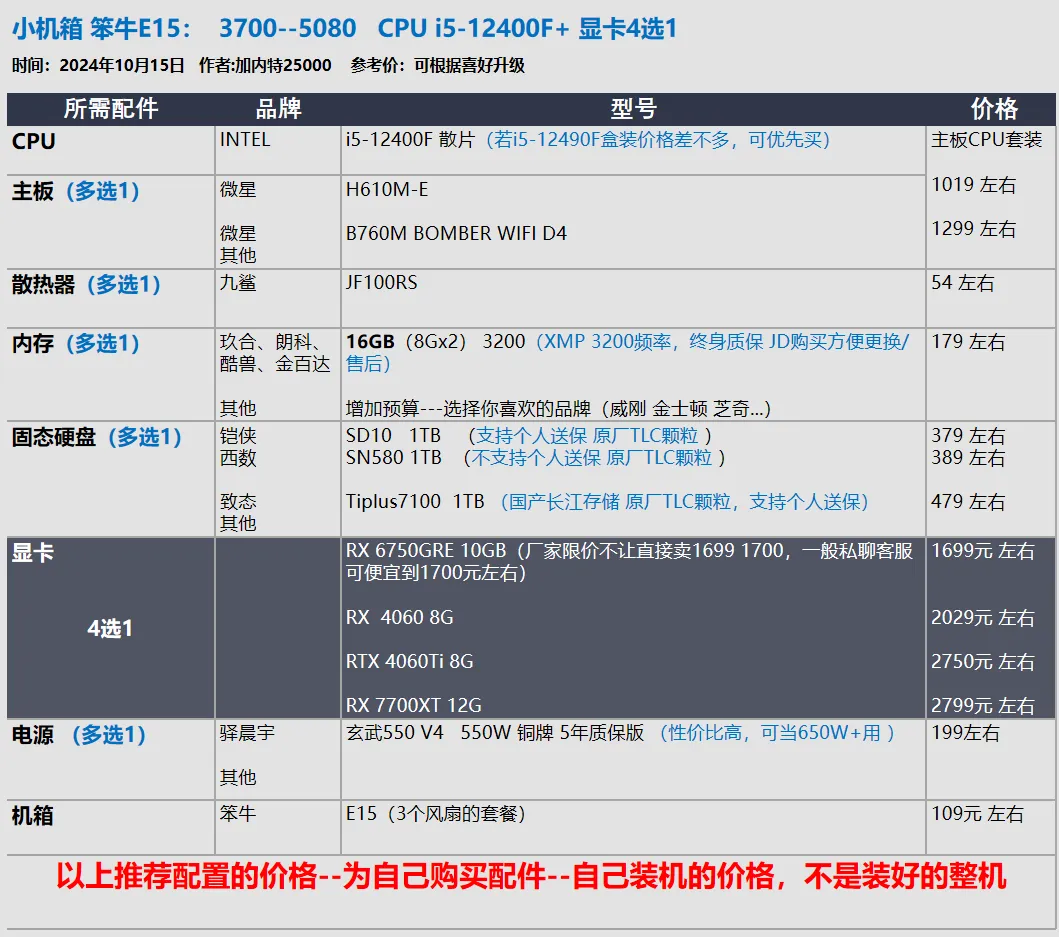The height and width of the screenshot is (937, 1059).
Task: Click the '2799元 左右' GPU price
Action: 983,705
